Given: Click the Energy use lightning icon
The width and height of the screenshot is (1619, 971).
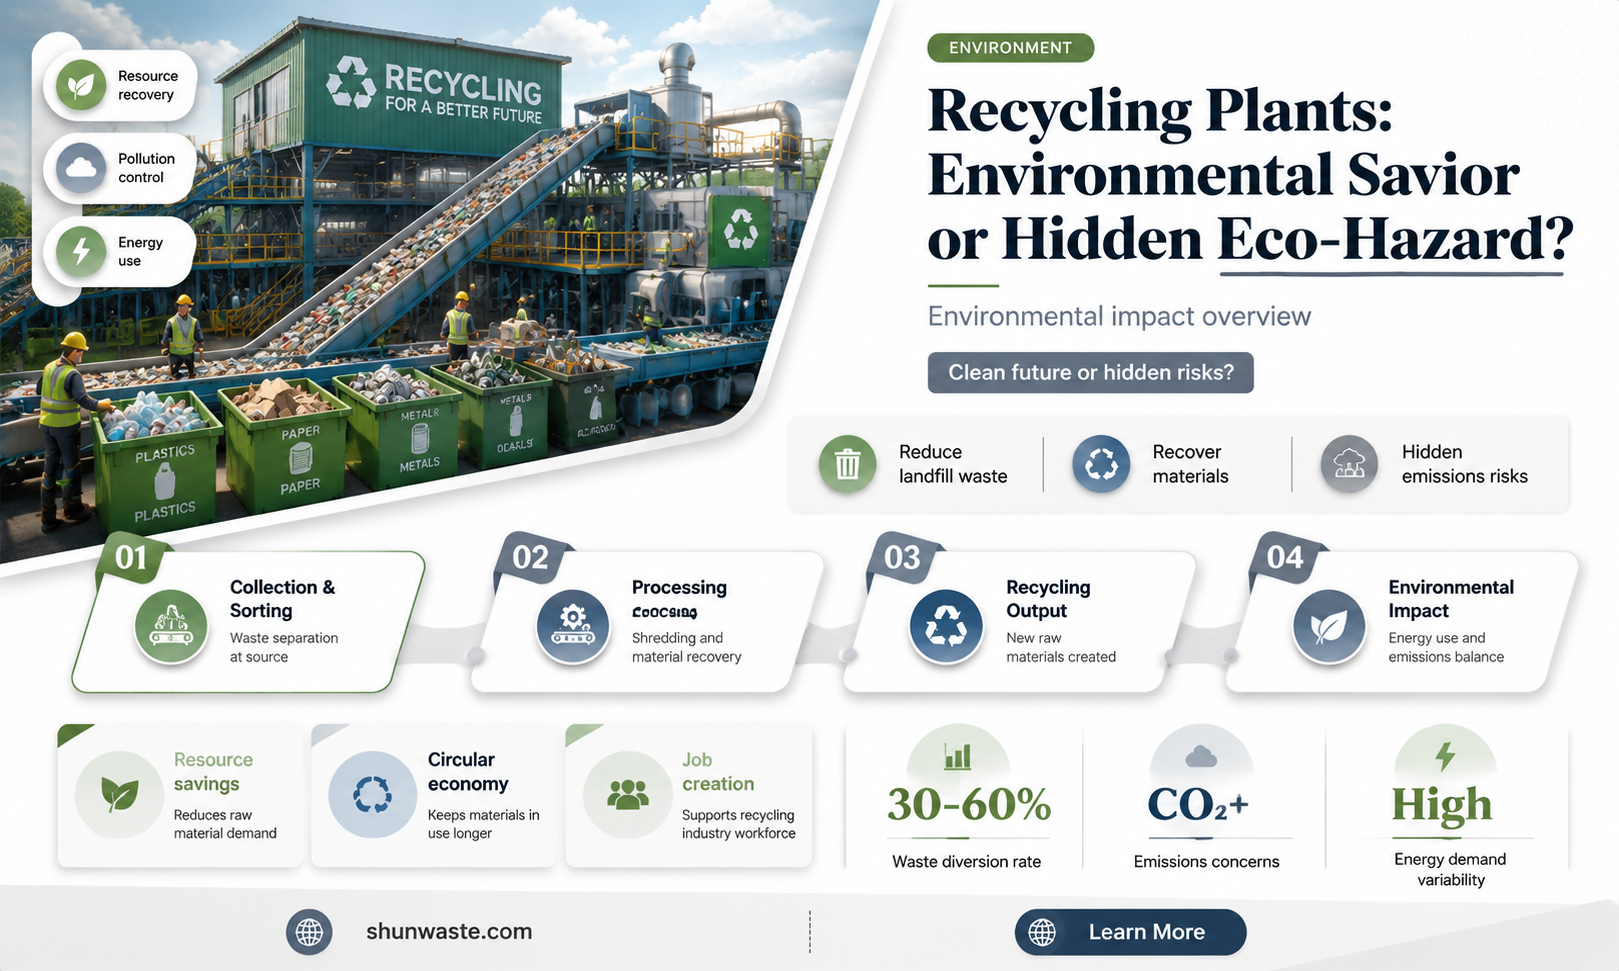Looking at the screenshot, I should (x=81, y=251).
